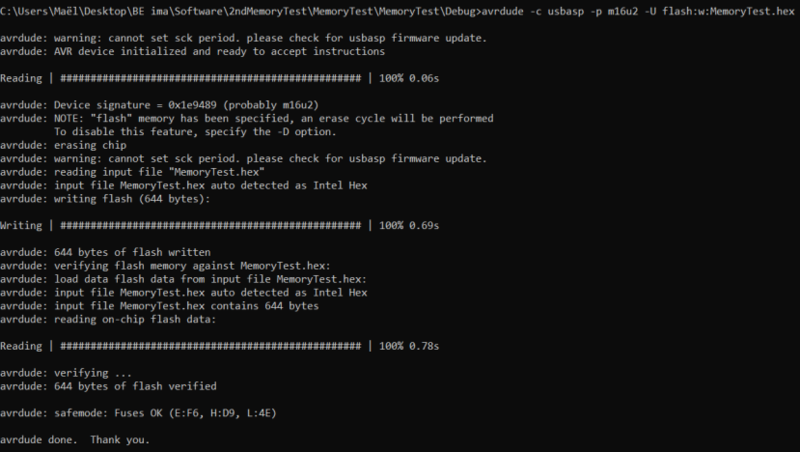This screenshot has width=800, height=452.
Task: Click the safemode Fuses OK line
Action: [x=142, y=412]
